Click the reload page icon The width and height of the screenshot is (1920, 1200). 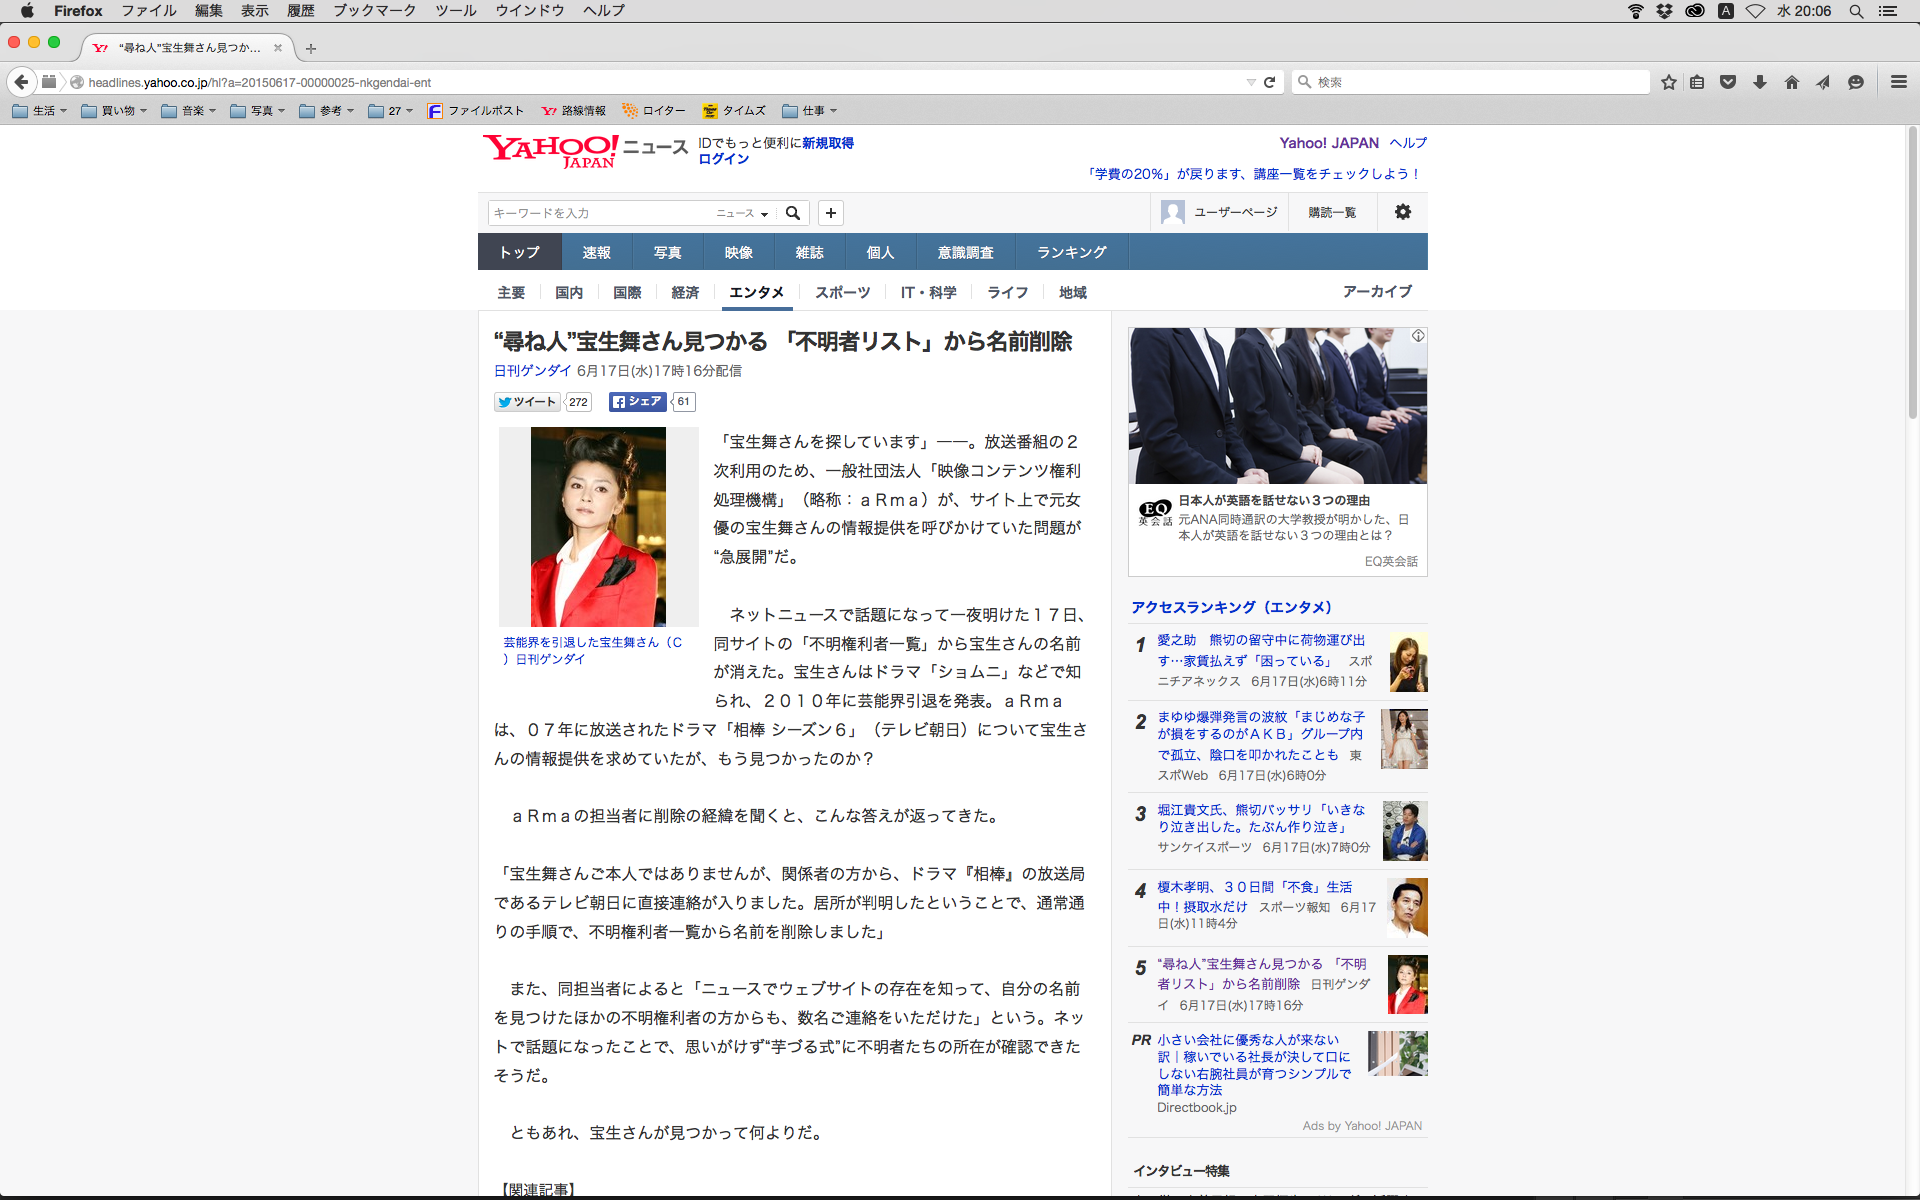coord(1269,82)
